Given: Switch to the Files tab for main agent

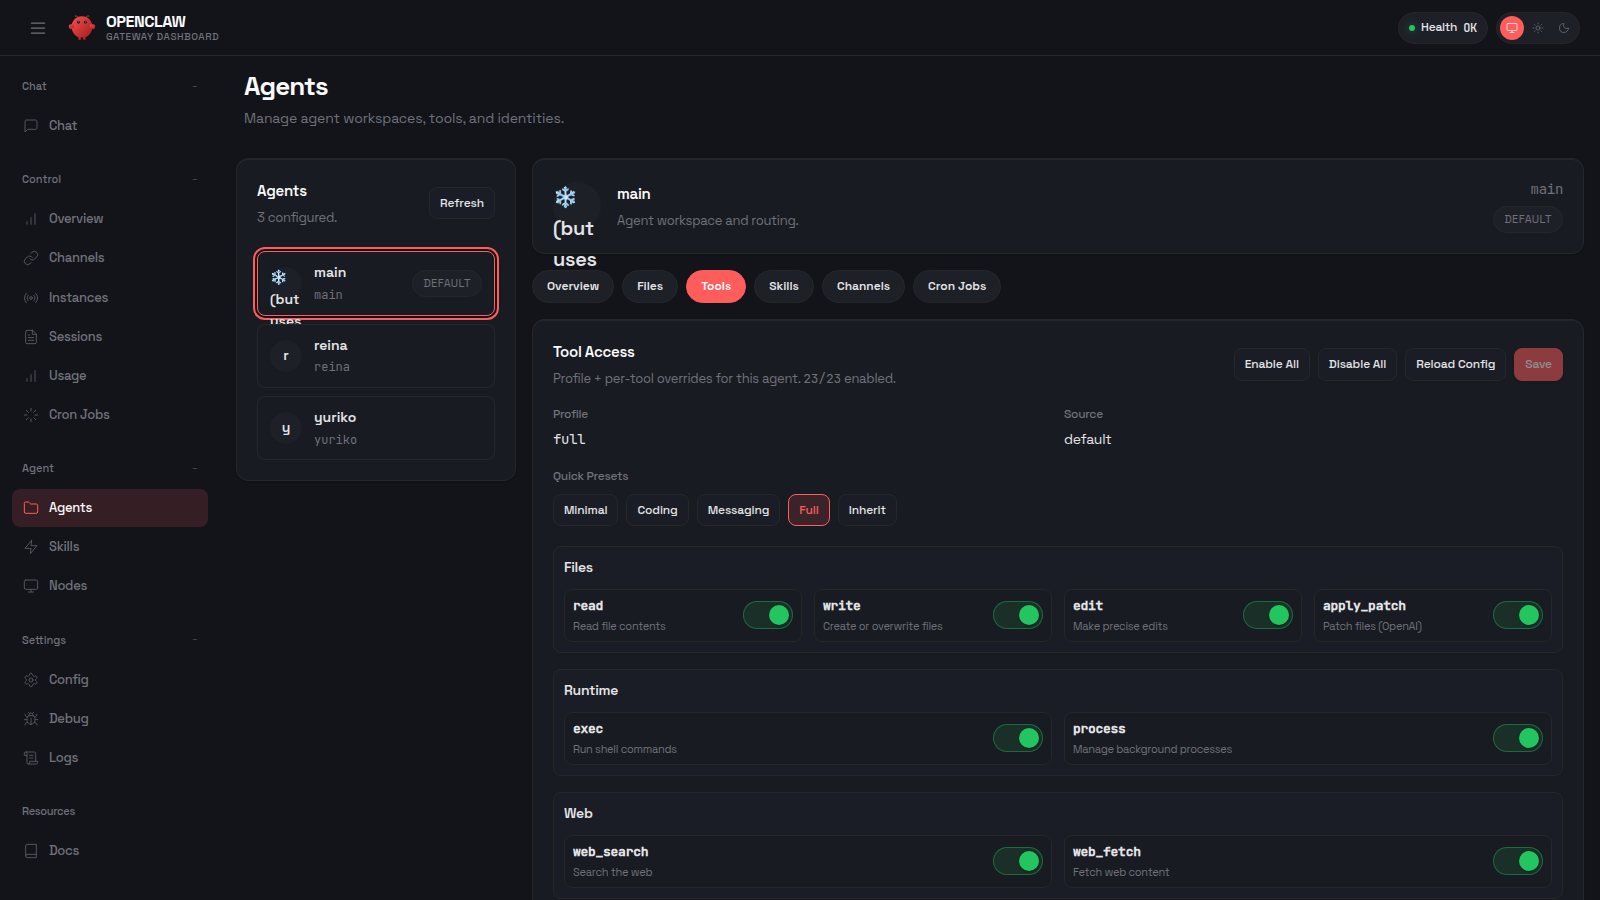Looking at the screenshot, I should (649, 286).
